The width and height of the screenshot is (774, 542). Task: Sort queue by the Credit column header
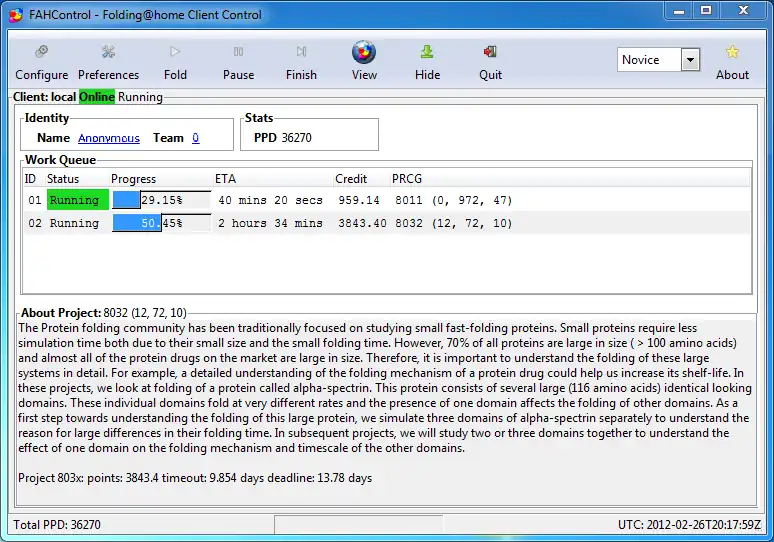coord(351,179)
